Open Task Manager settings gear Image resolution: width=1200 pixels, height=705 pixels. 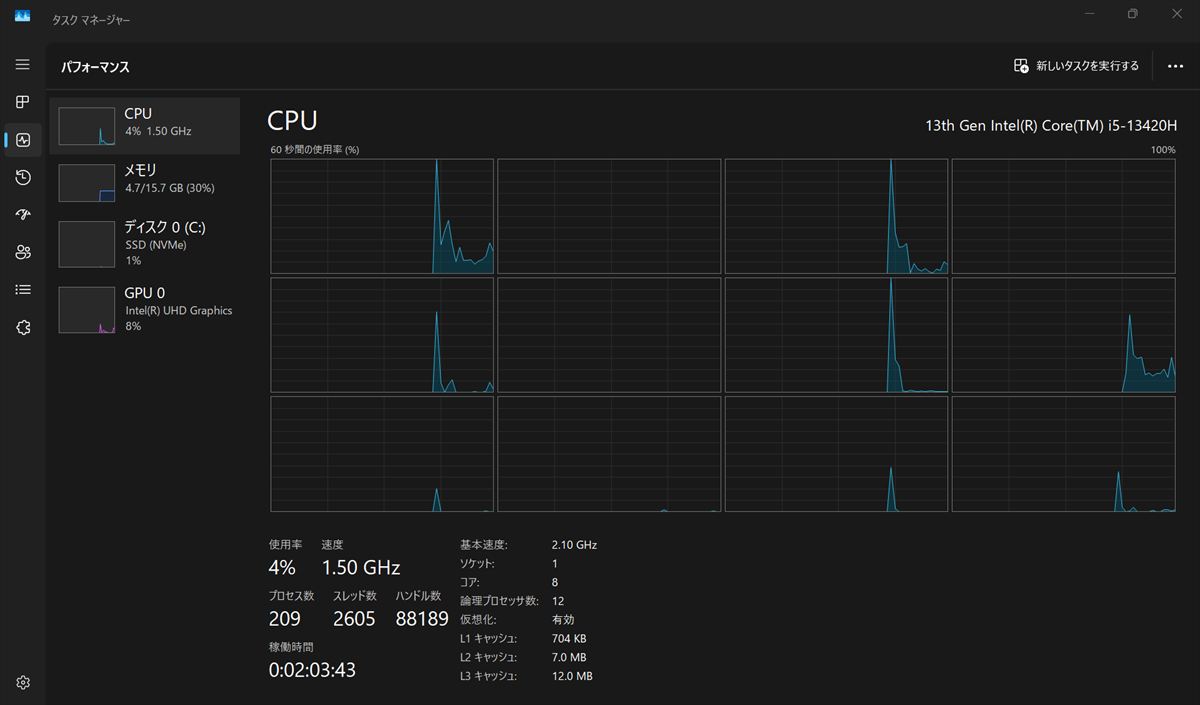click(x=23, y=683)
